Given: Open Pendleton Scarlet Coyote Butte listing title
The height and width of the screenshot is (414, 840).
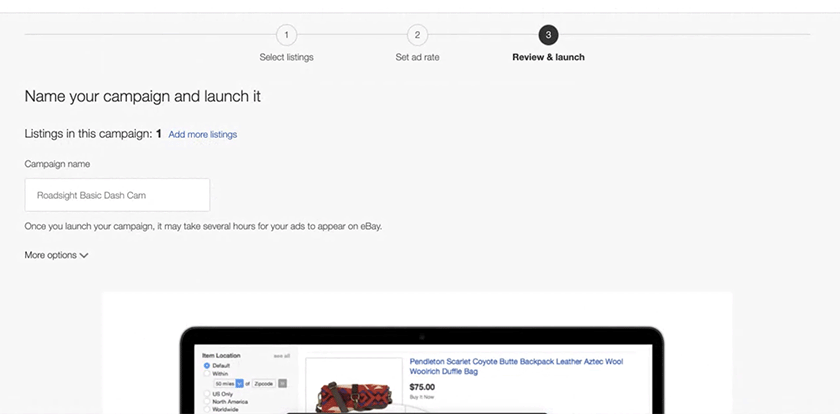Looking at the screenshot, I should tap(516, 366).
